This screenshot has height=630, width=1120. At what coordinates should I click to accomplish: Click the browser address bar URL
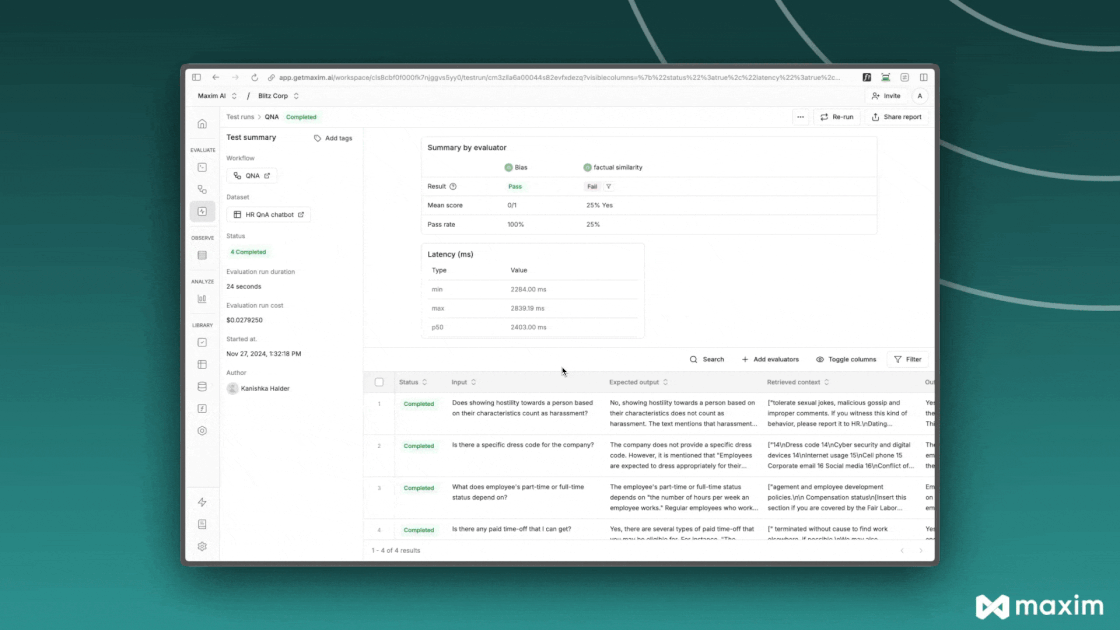[x=559, y=77]
